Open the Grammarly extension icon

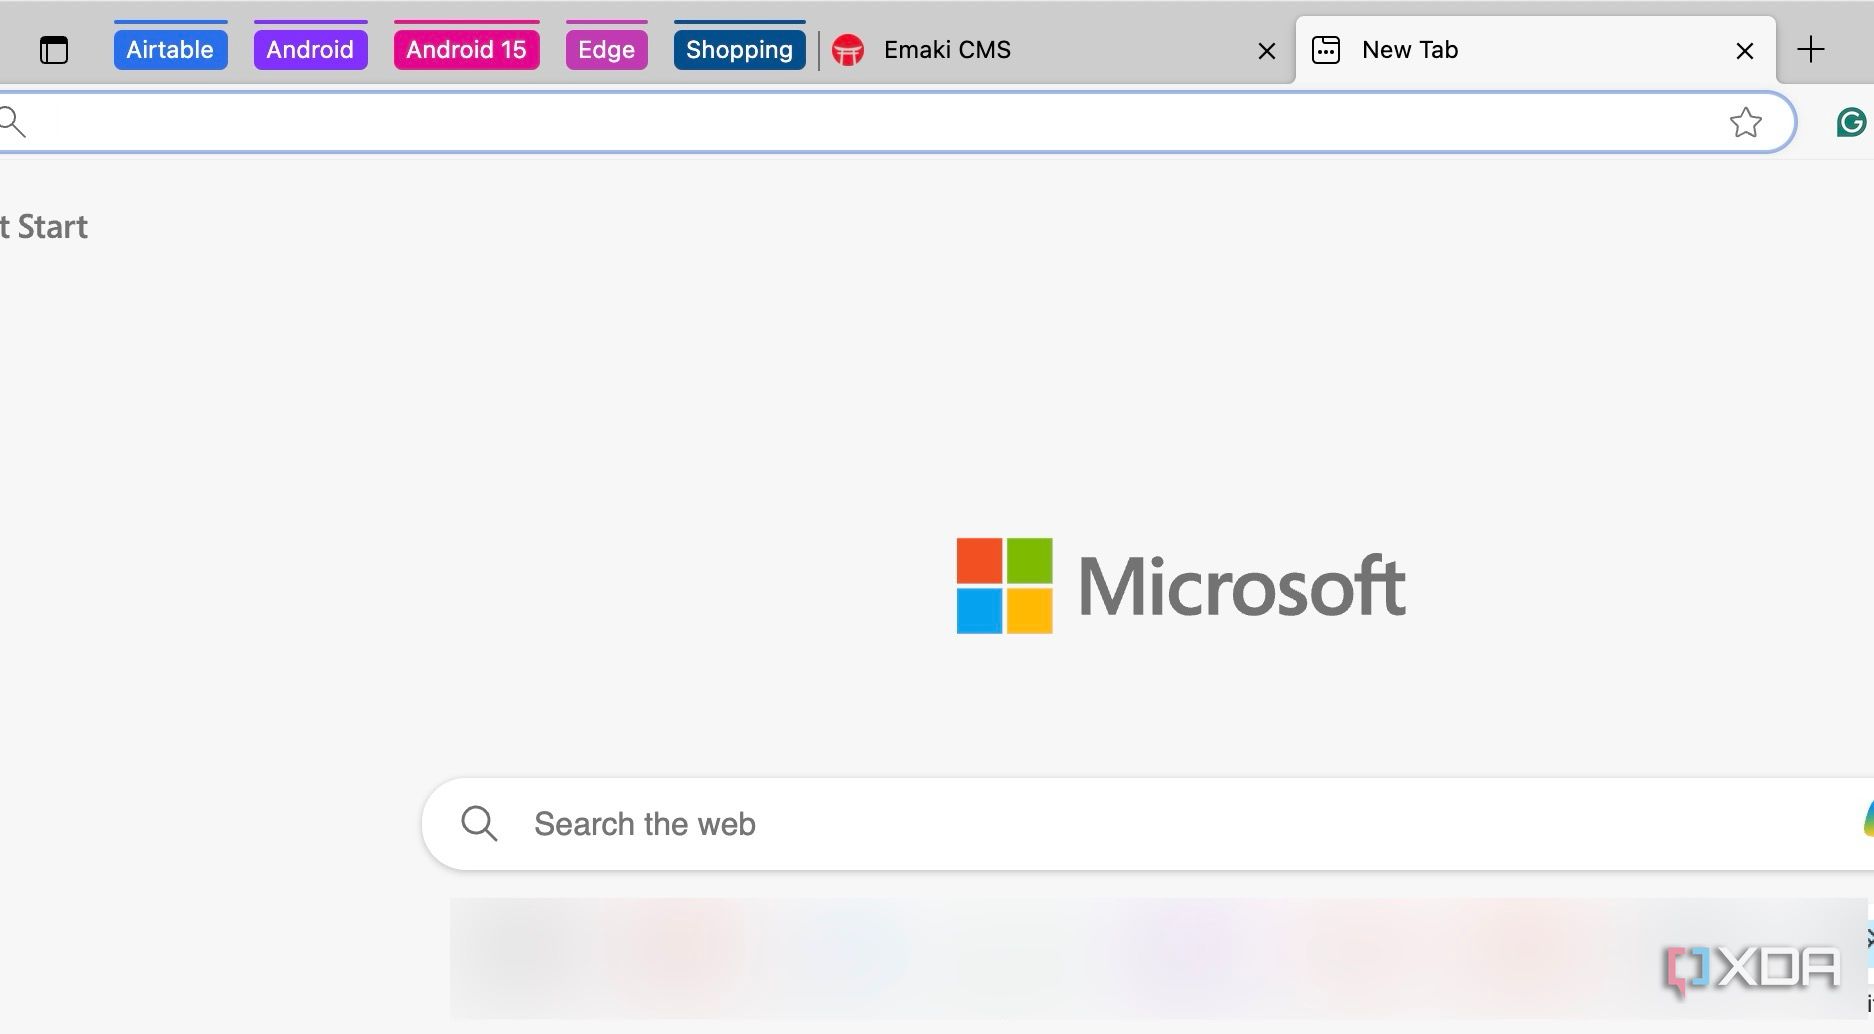1852,122
